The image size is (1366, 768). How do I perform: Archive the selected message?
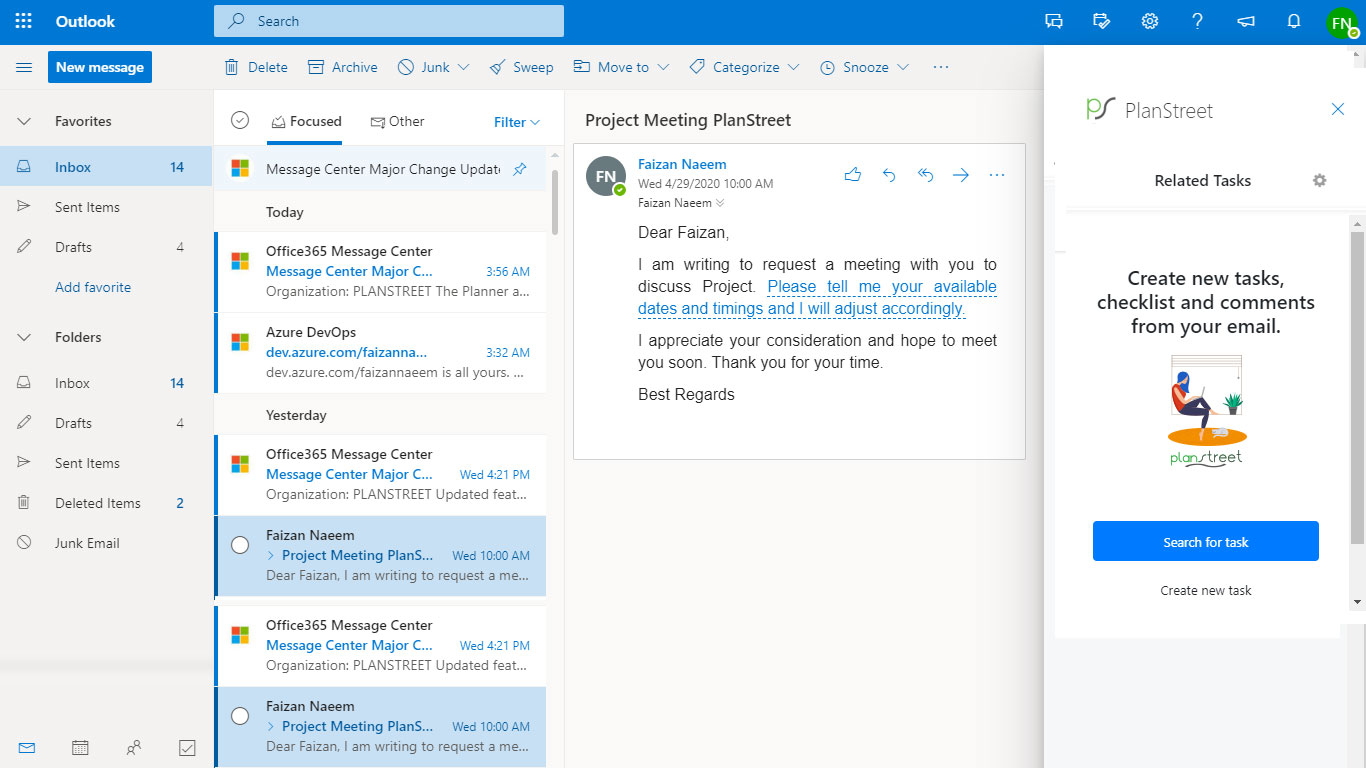[343, 67]
